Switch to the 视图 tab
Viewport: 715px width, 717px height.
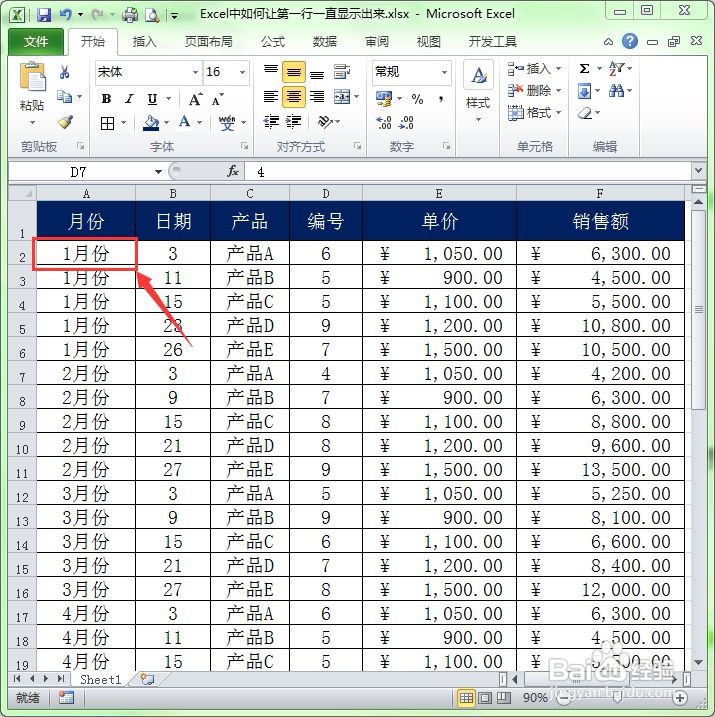[x=428, y=42]
